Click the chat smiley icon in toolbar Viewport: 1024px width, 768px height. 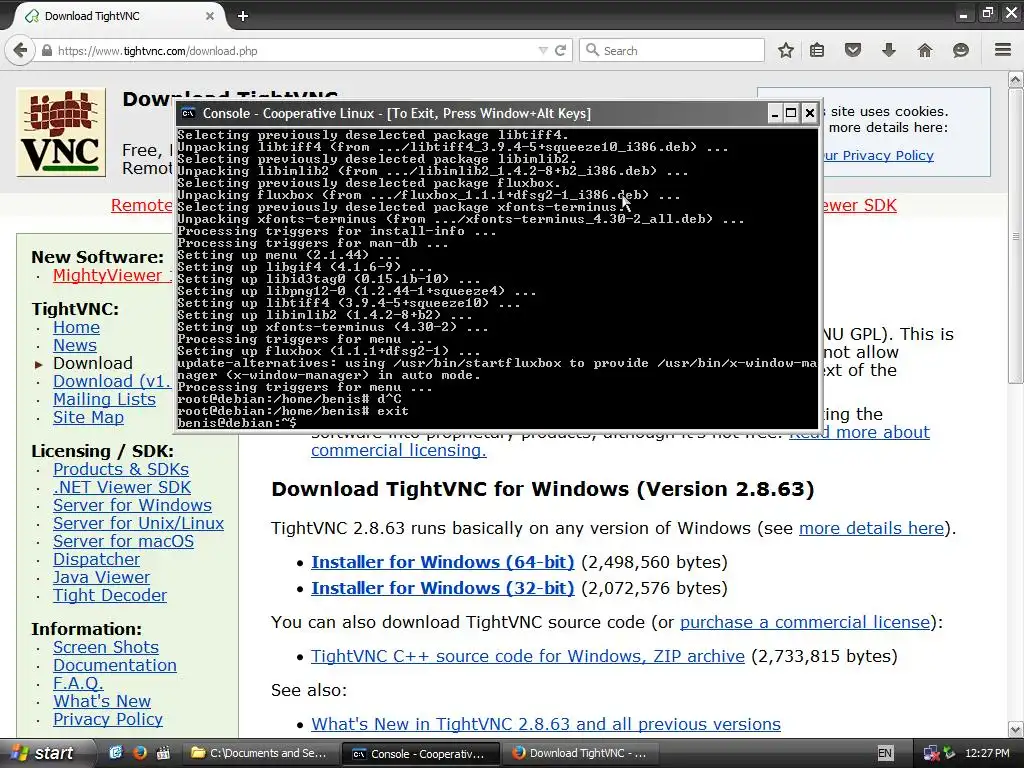click(961, 50)
